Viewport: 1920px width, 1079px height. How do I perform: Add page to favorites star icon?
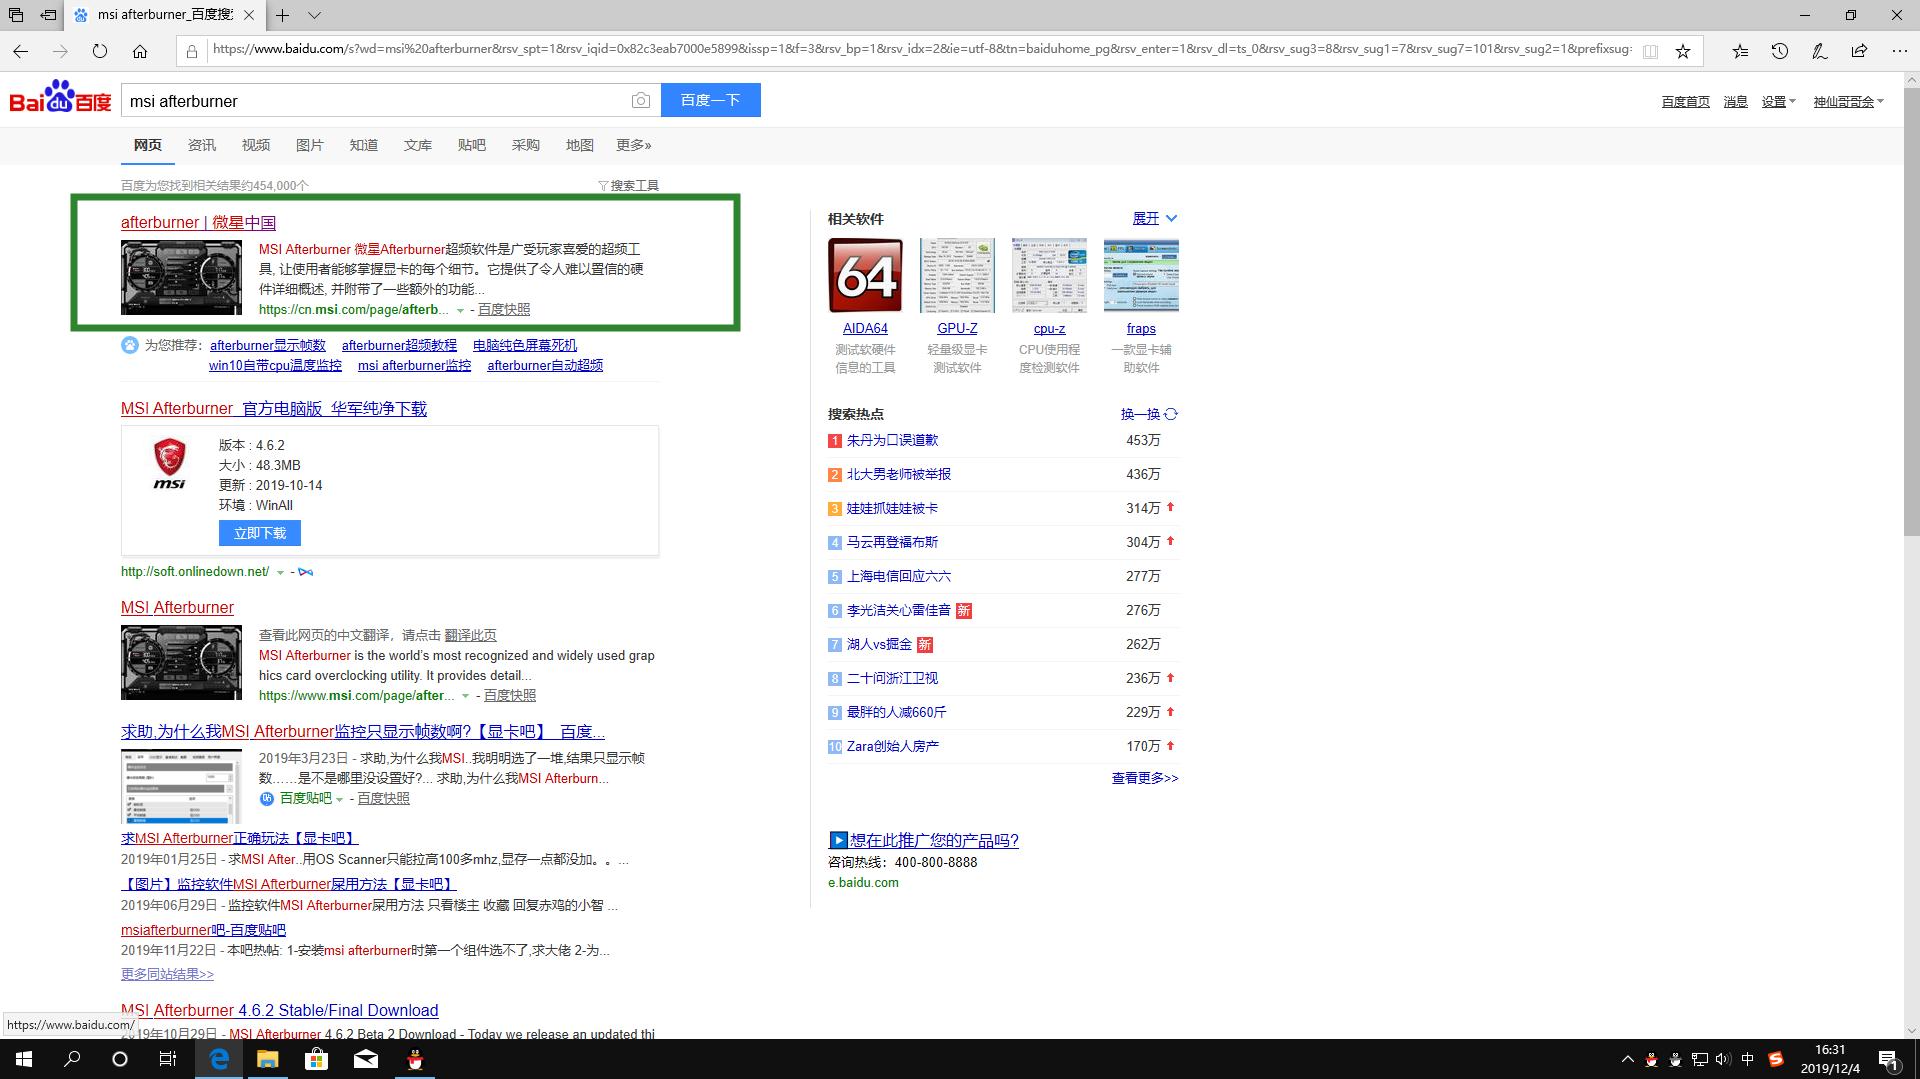[x=1683, y=51]
